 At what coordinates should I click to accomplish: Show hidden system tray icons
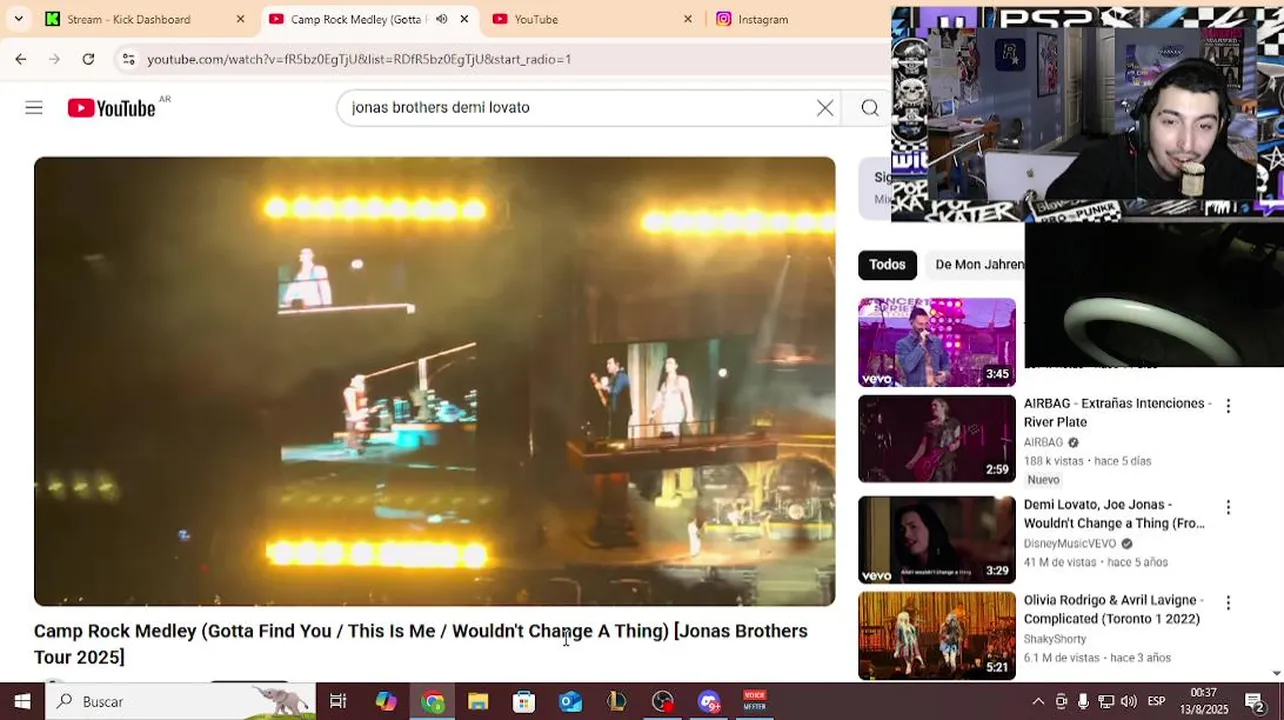(1038, 701)
